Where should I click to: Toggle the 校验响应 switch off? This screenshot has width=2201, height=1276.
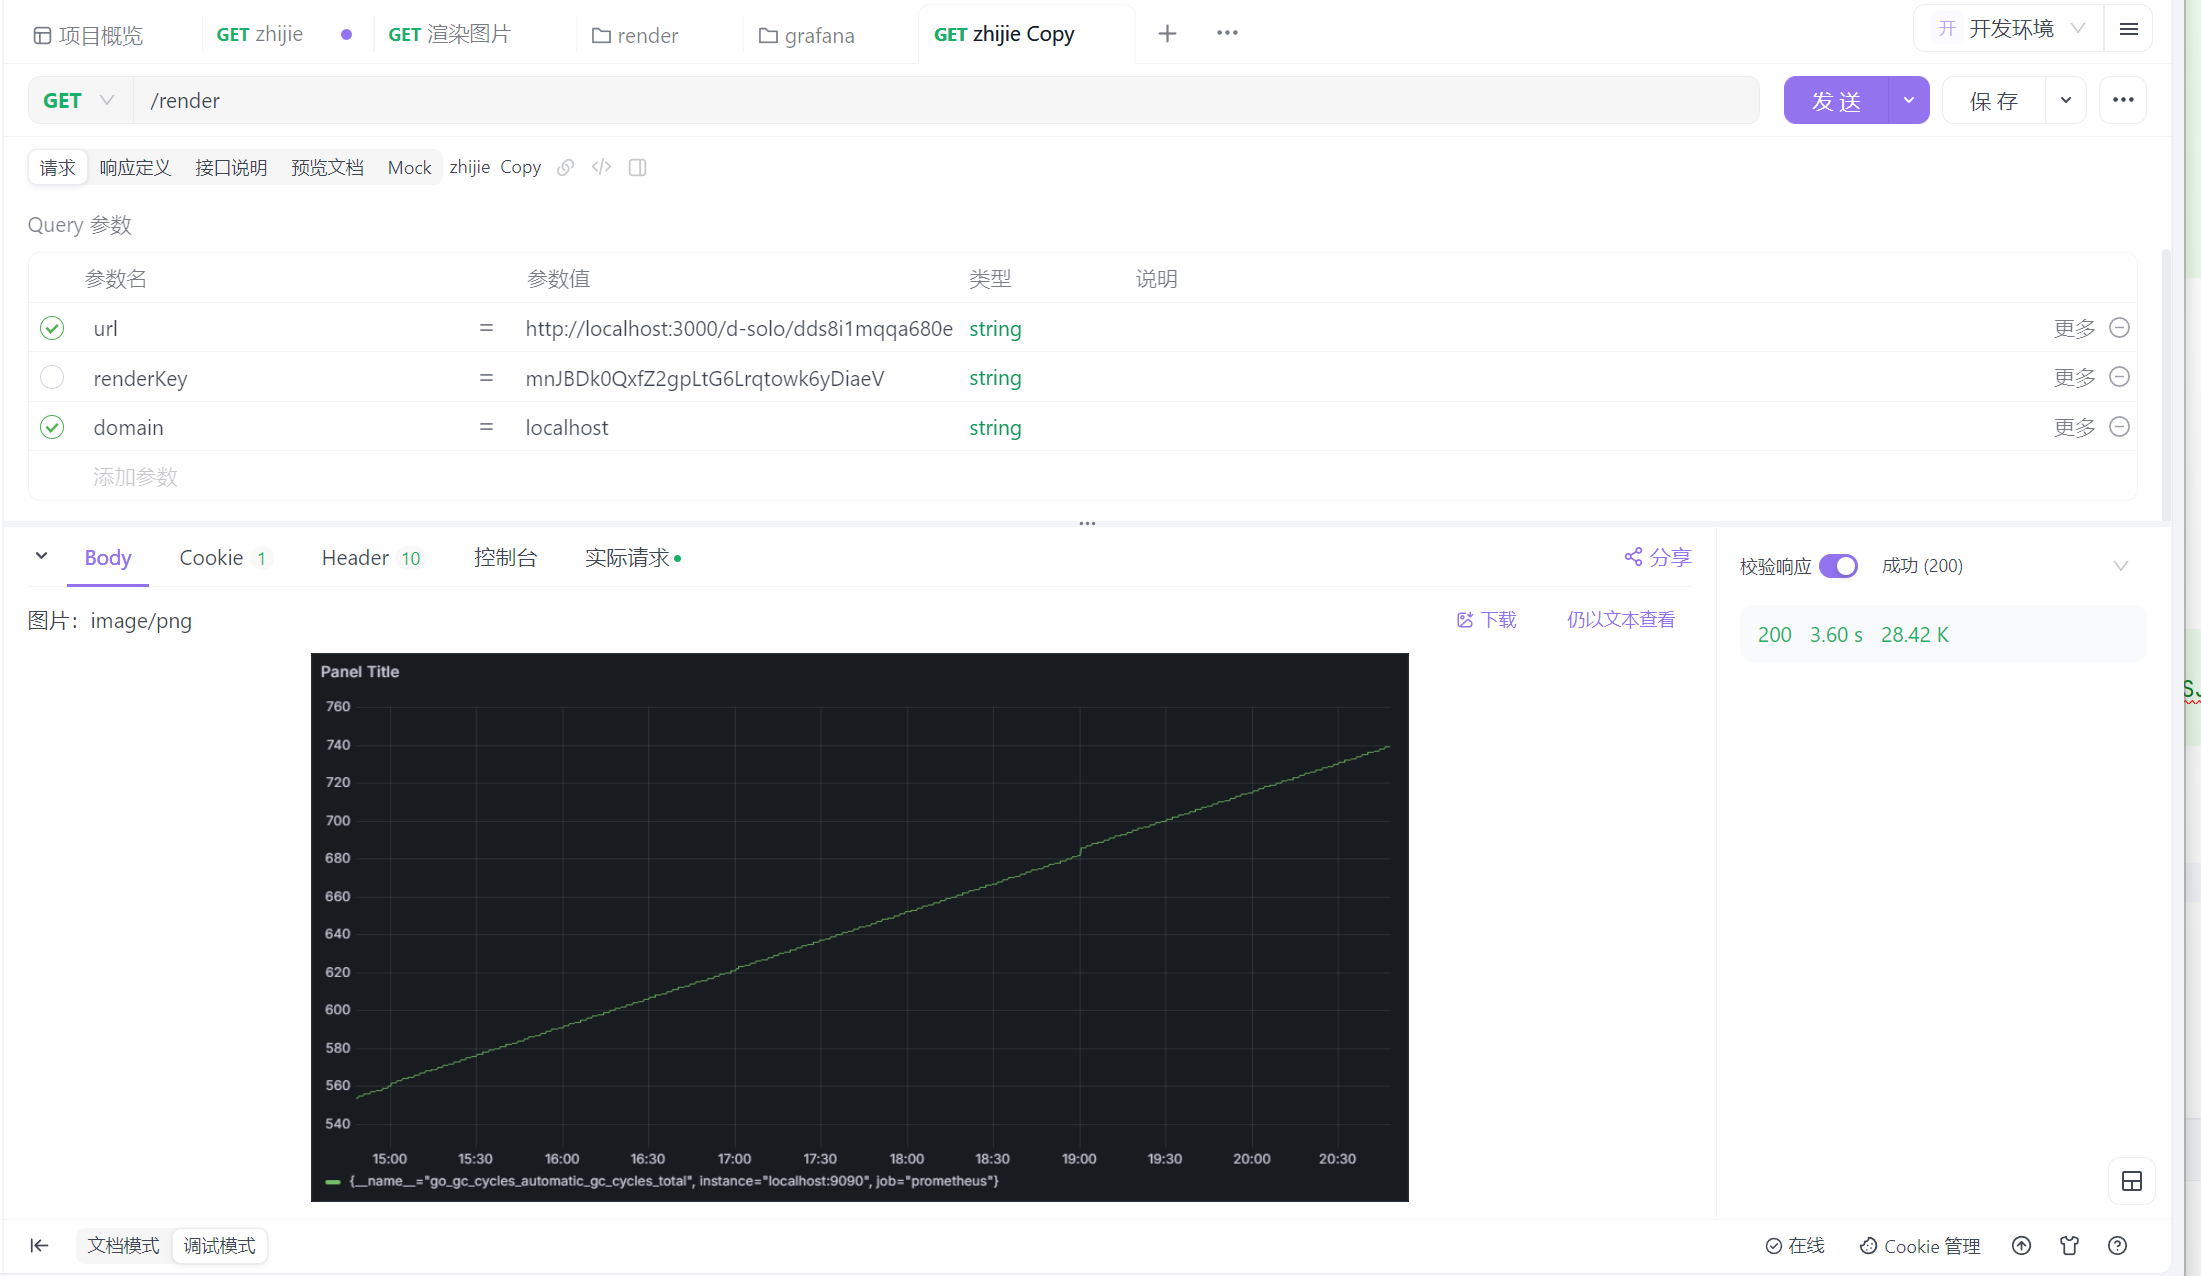[x=1838, y=566]
